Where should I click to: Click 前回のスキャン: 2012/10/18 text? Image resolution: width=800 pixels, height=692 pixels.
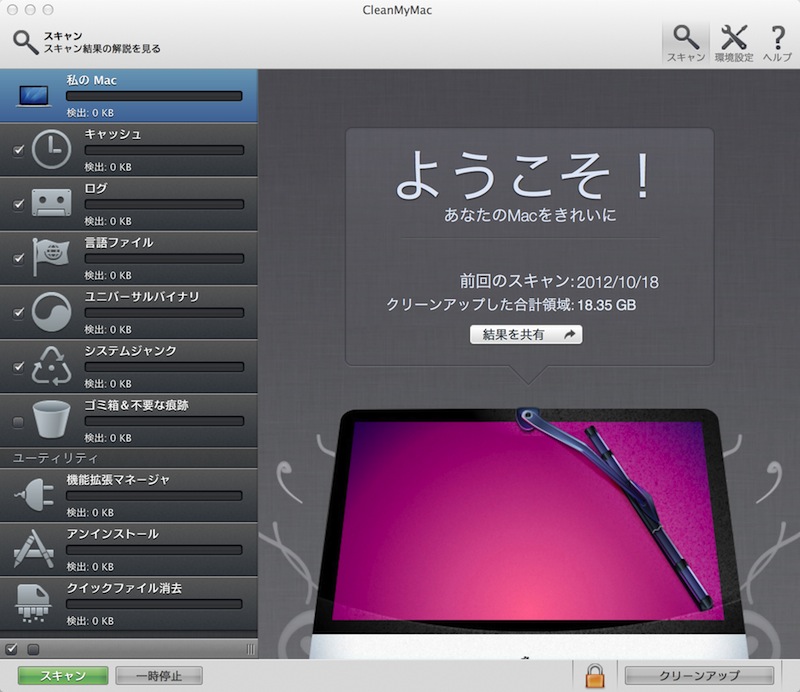coord(559,281)
